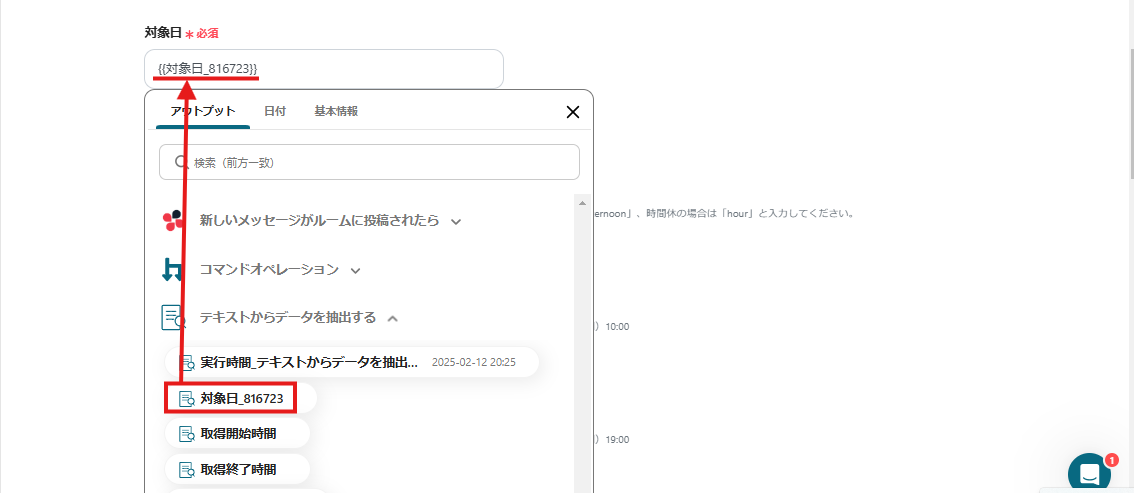Image resolution: width=1134 pixels, height=493 pixels.
Task: Click the 対象日 input field
Action: tap(323, 69)
